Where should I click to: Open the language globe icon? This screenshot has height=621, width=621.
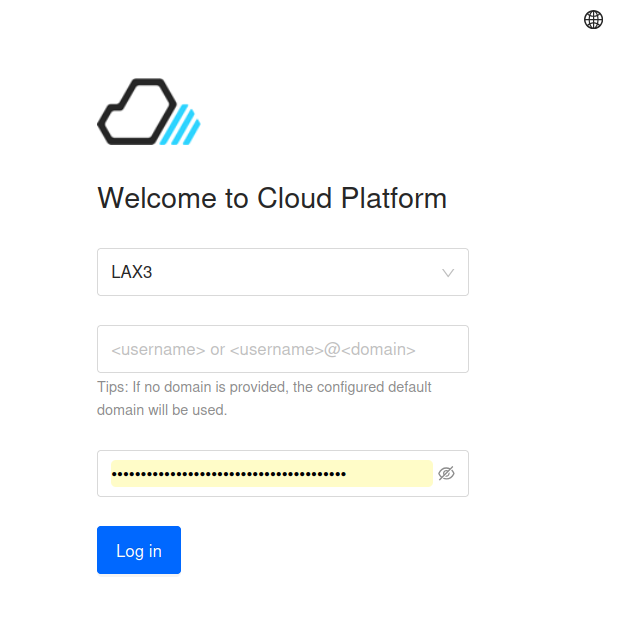(x=593, y=19)
